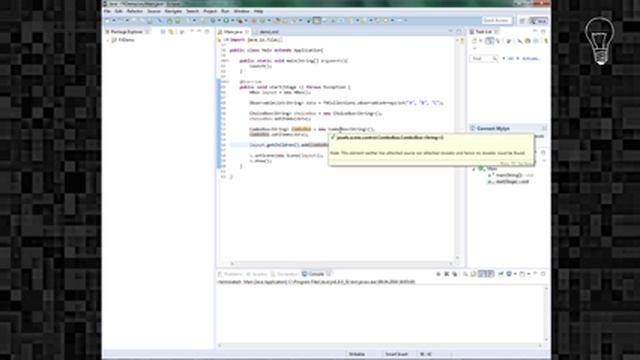Screen dimensions: 640x360
Task: Open the Navigate menu
Action: 173,11
